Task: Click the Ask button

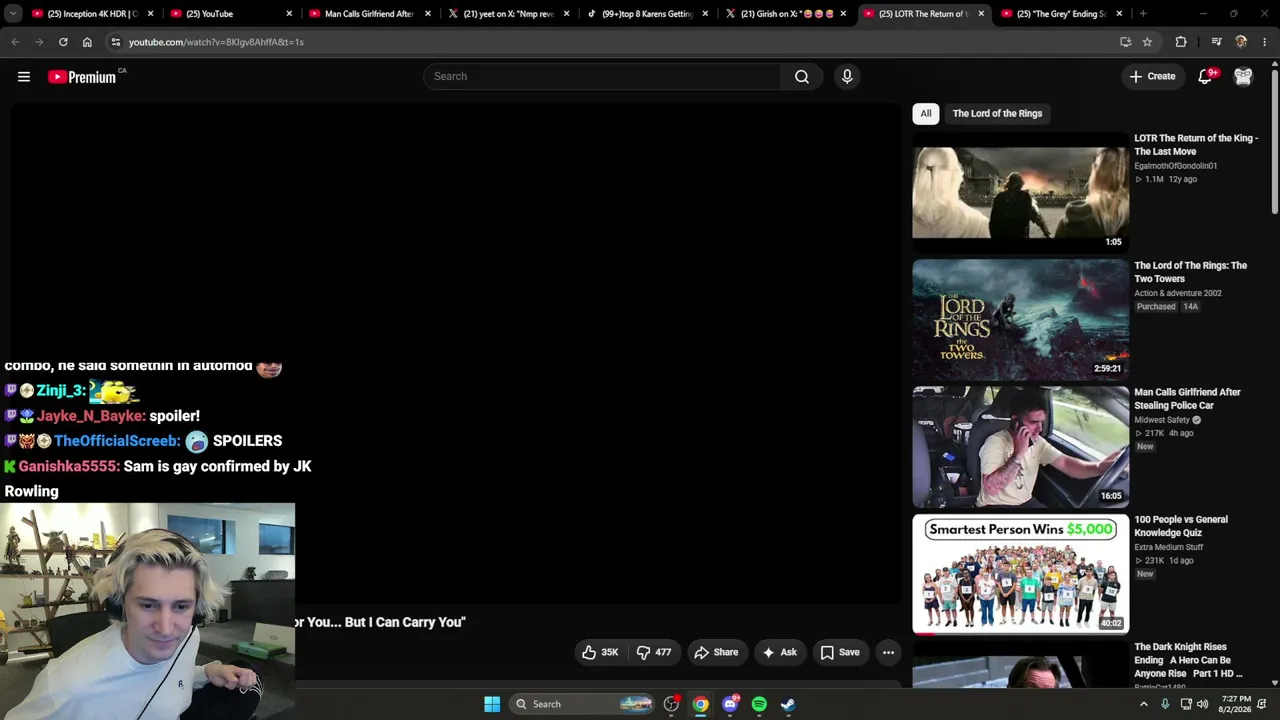Action: click(x=779, y=653)
